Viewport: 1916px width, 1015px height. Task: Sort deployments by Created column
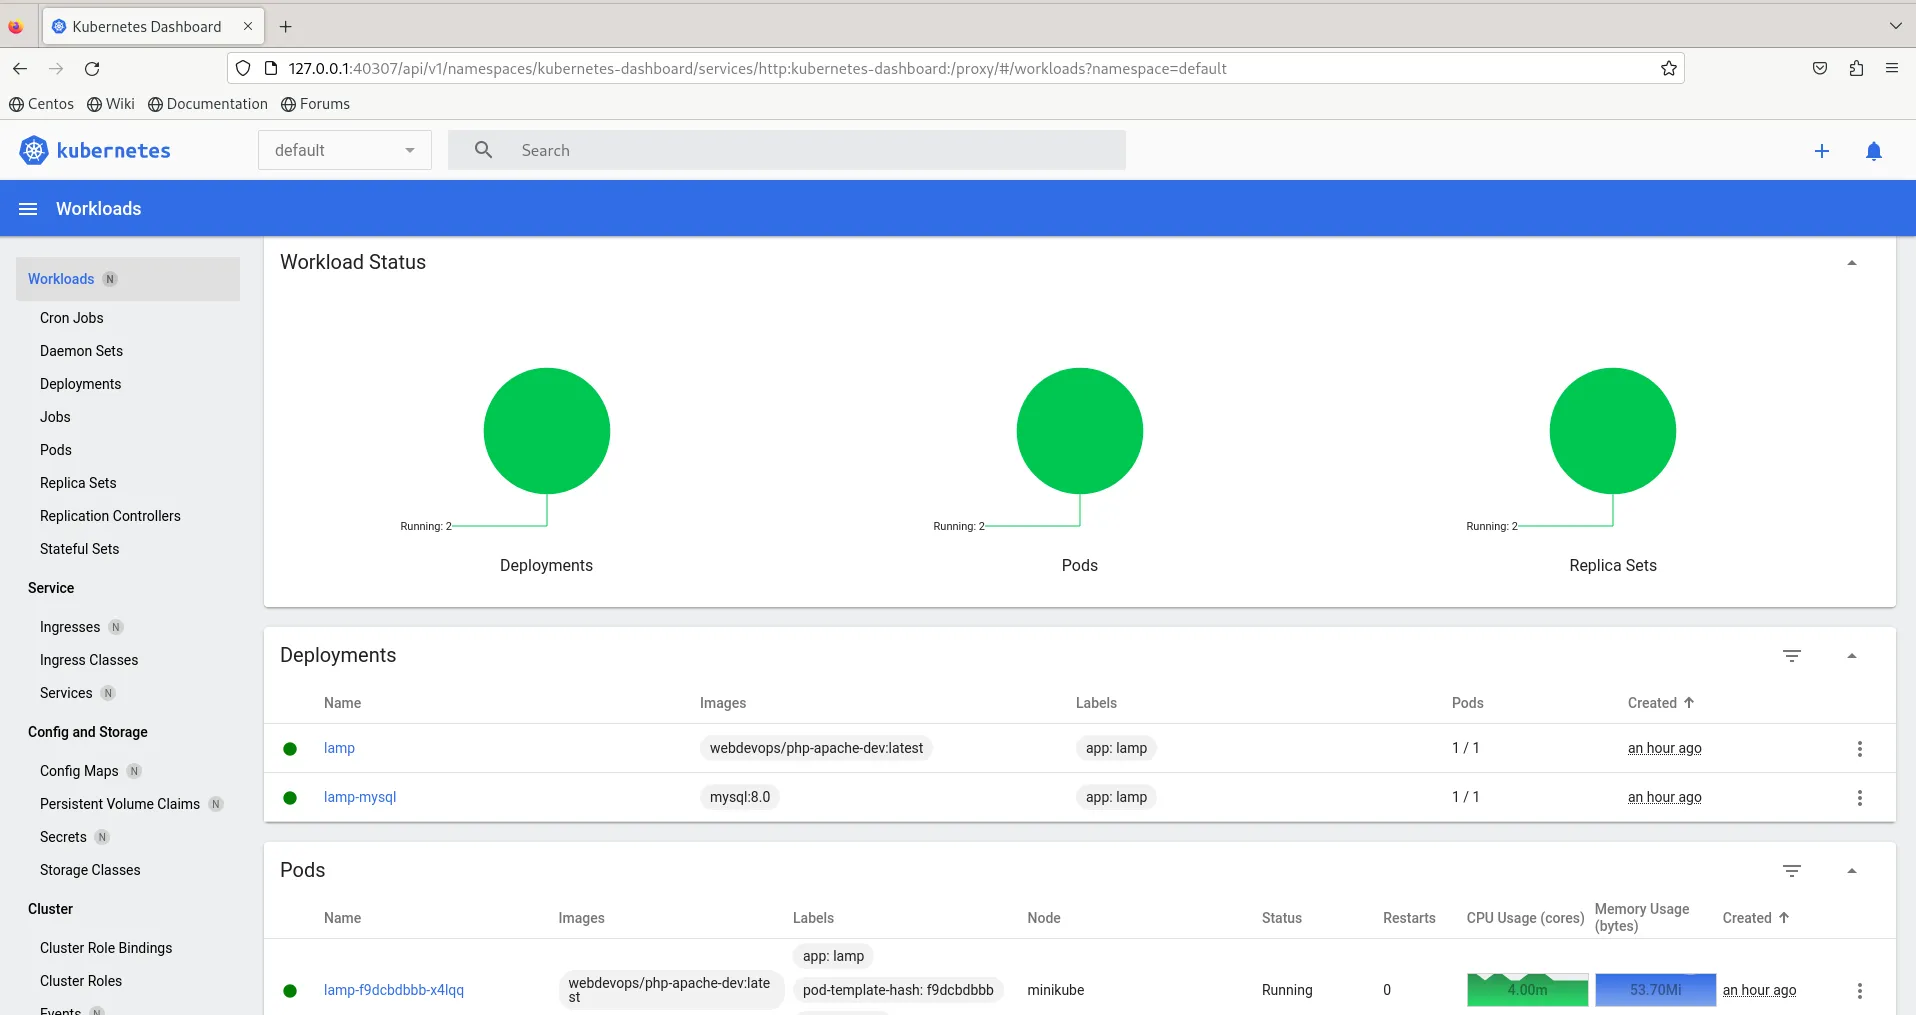click(1661, 703)
